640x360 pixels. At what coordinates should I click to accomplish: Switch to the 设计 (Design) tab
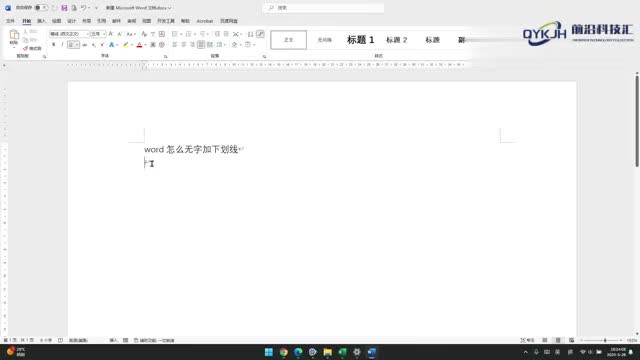[x=71, y=21]
